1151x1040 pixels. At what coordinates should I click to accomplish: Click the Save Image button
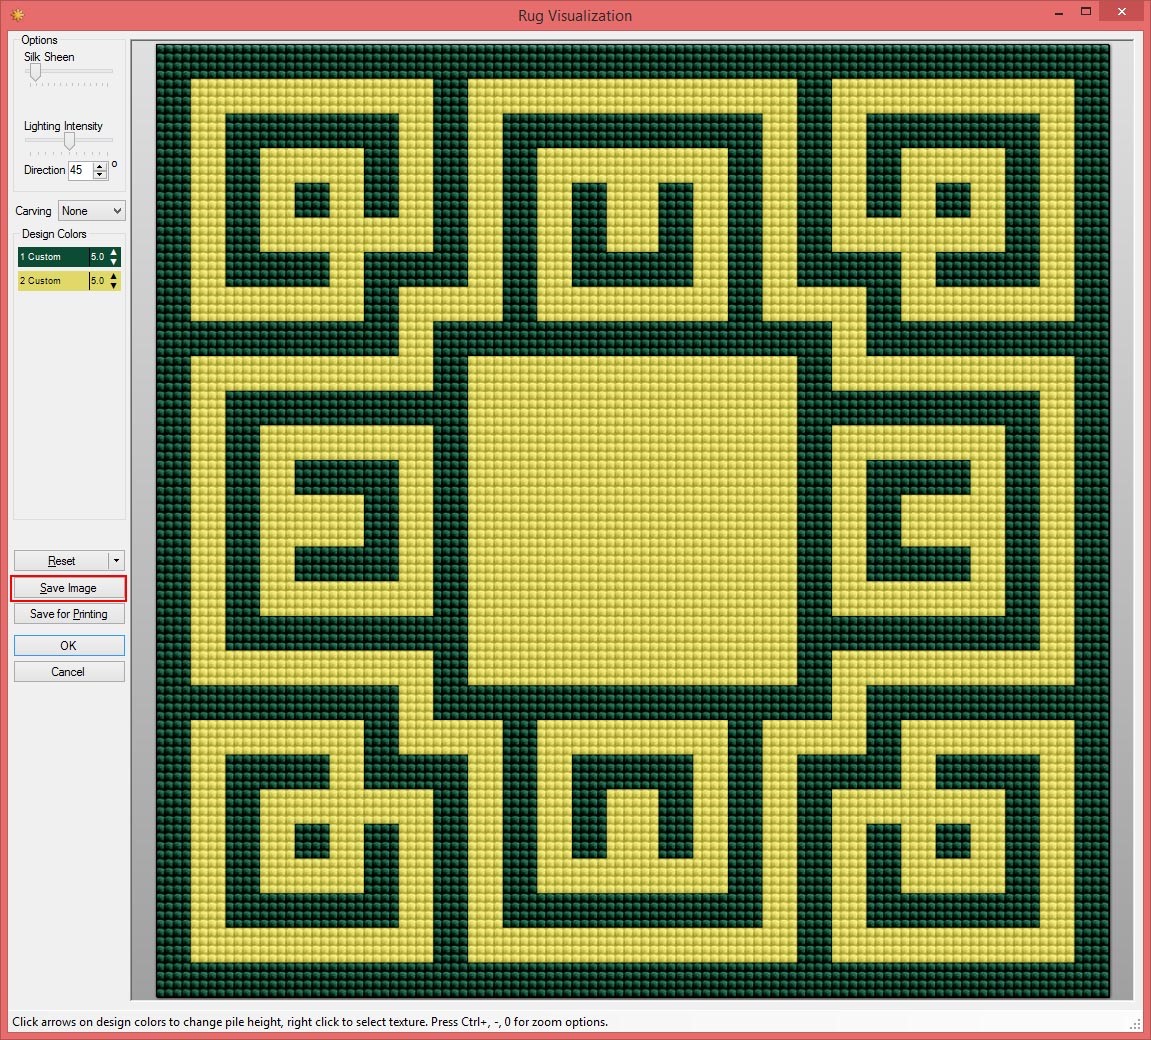68,588
